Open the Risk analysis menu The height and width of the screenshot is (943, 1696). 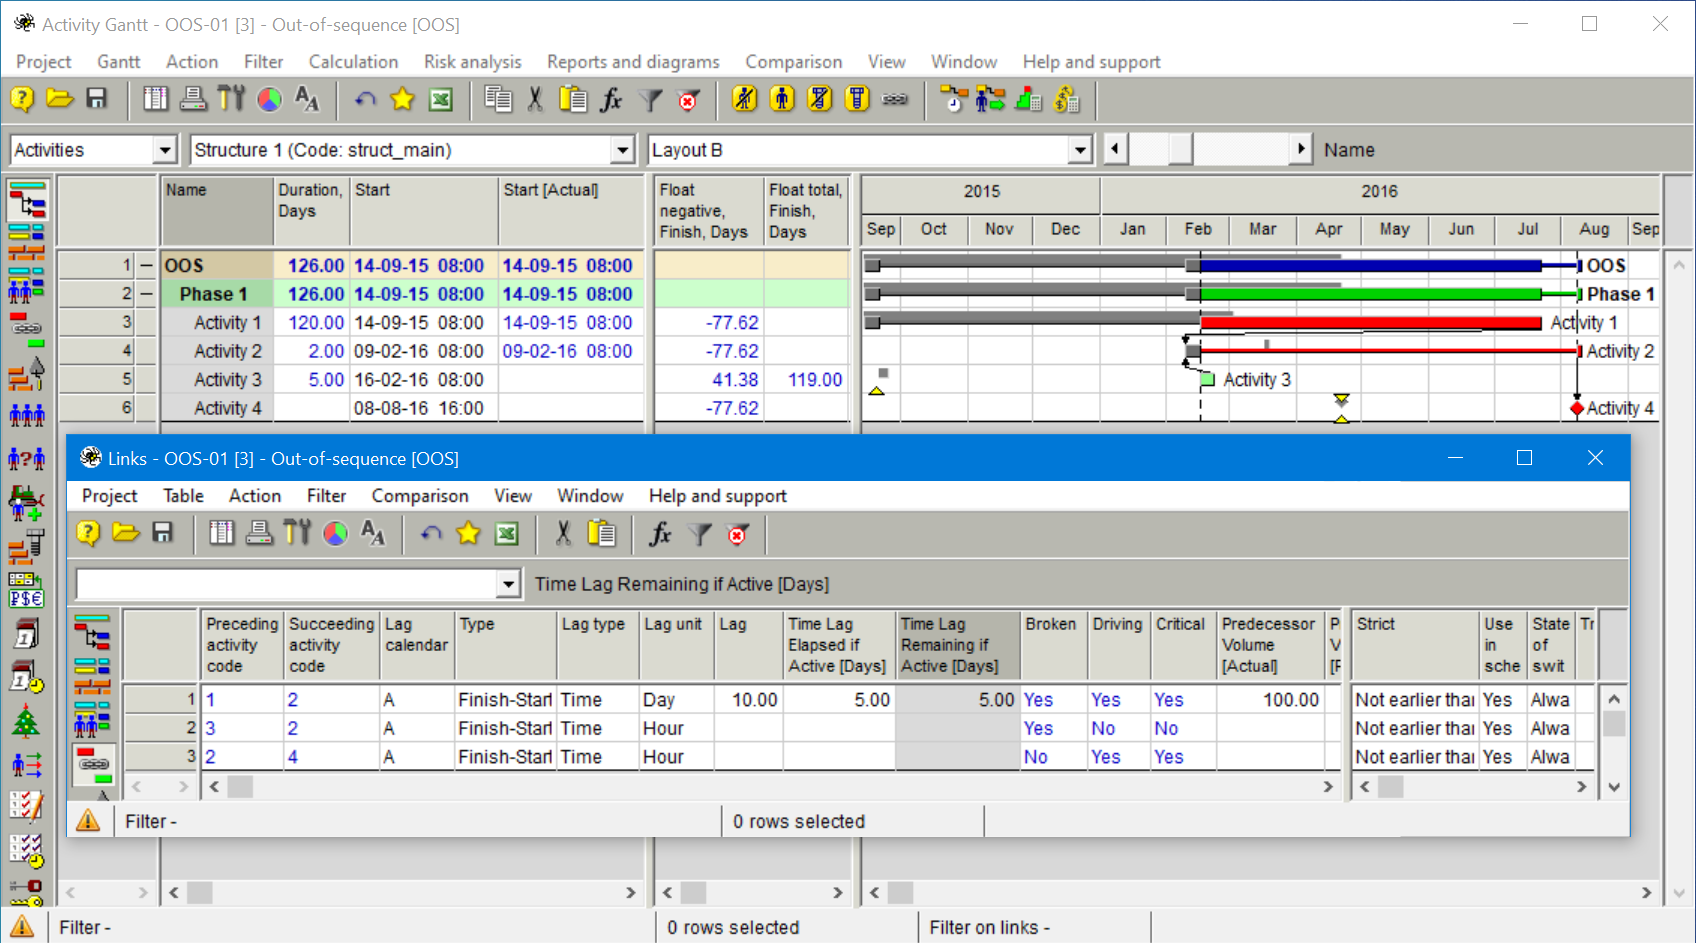coord(472,62)
